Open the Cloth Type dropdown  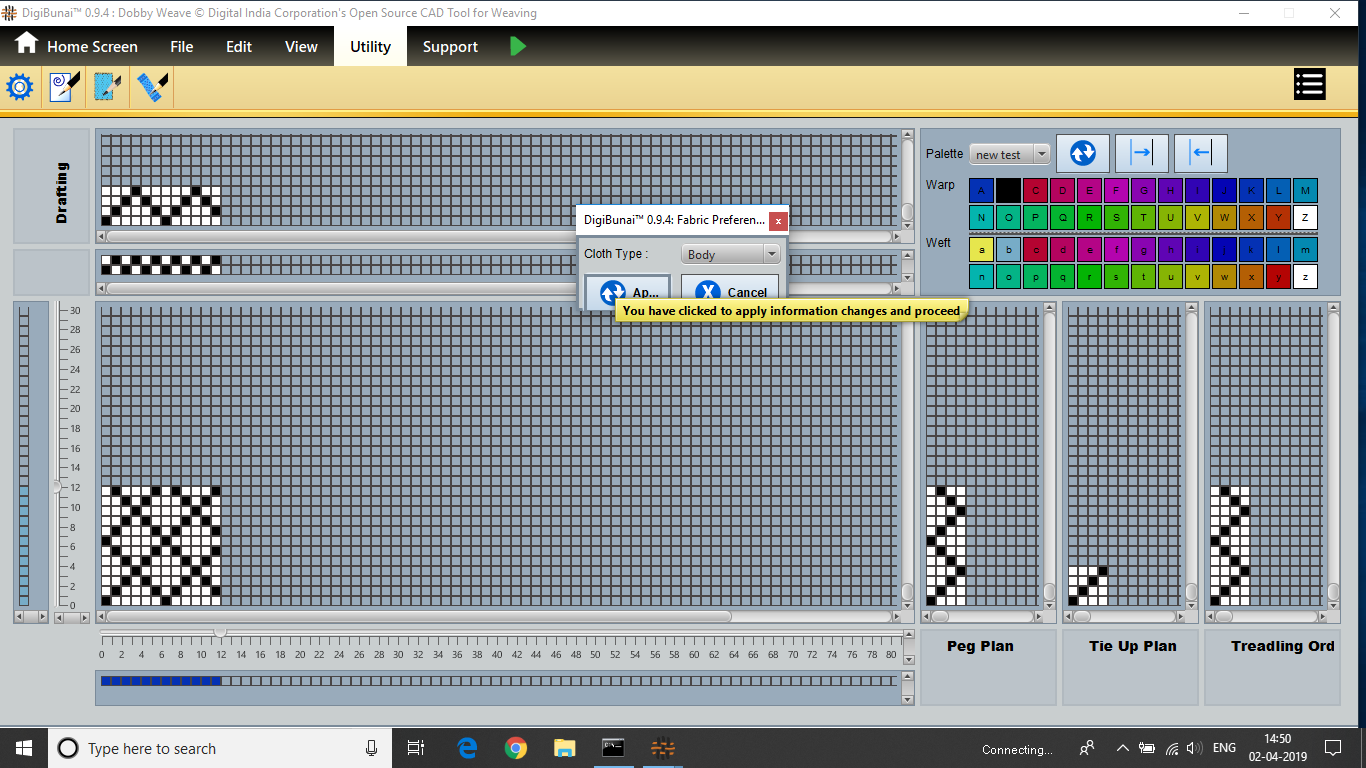pos(730,255)
